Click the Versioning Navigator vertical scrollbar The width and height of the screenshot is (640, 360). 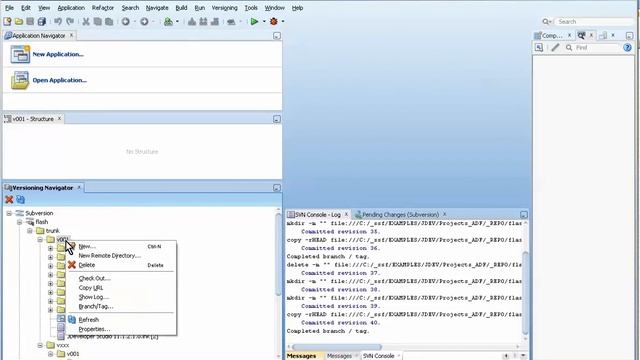(x=278, y=254)
